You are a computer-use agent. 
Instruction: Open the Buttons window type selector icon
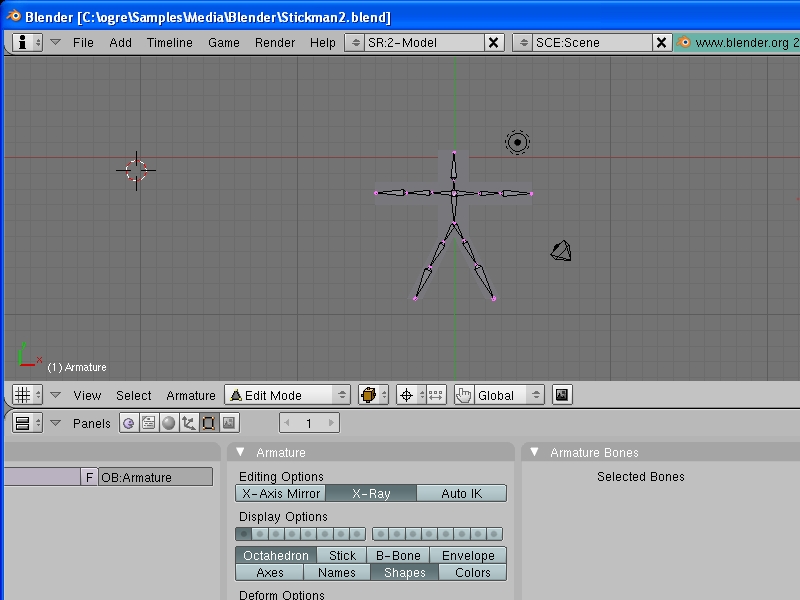click(x=27, y=423)
